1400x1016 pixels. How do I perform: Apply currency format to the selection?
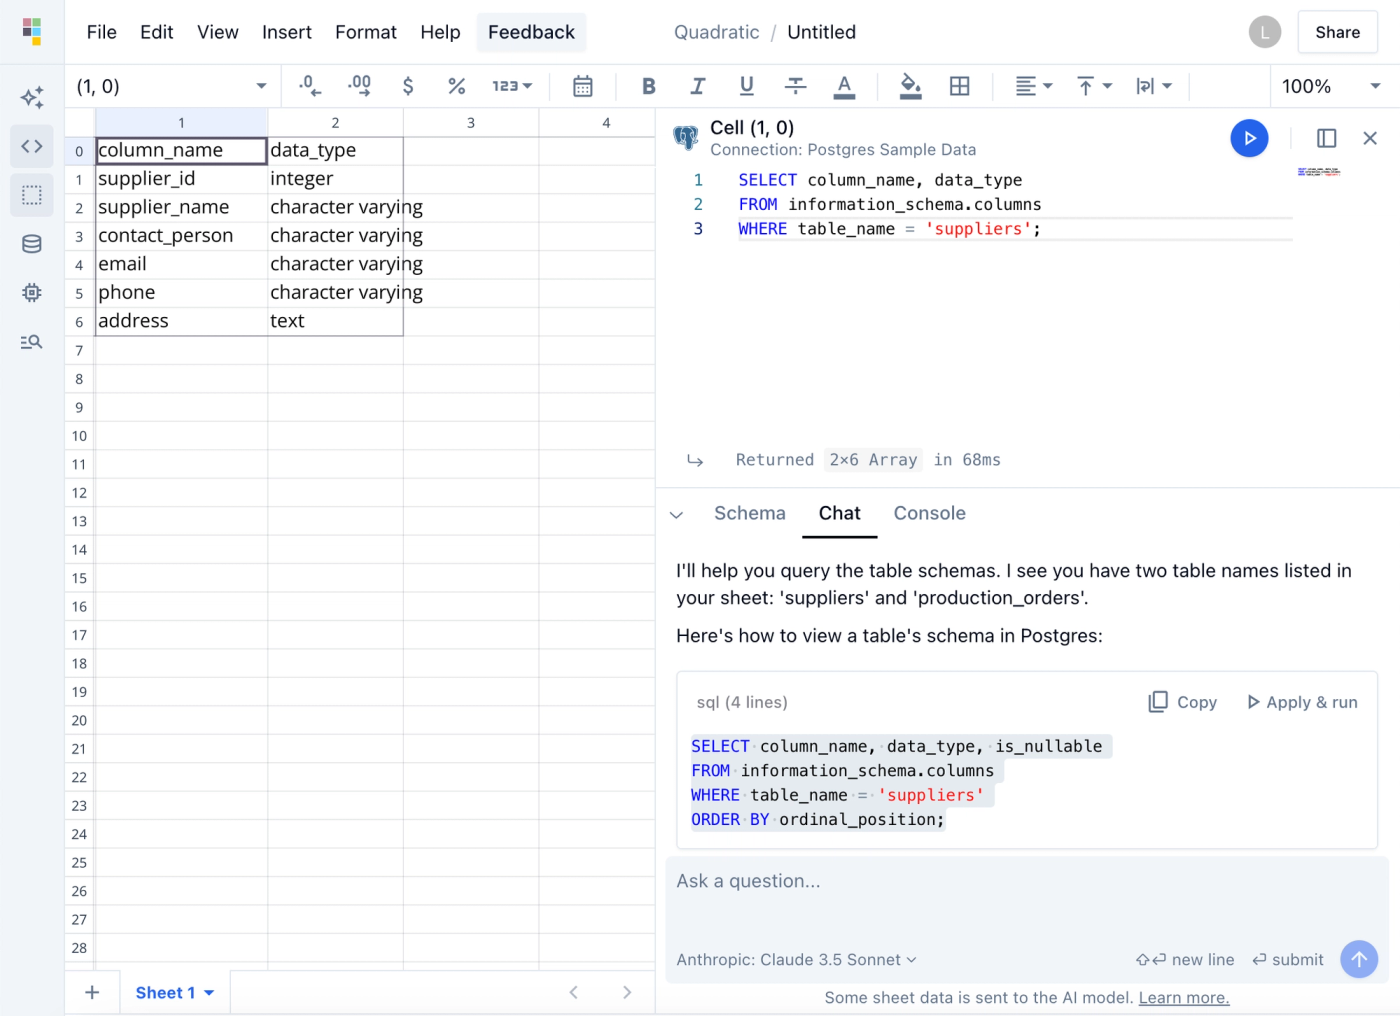pyautogui.click(x=408, y=86)
